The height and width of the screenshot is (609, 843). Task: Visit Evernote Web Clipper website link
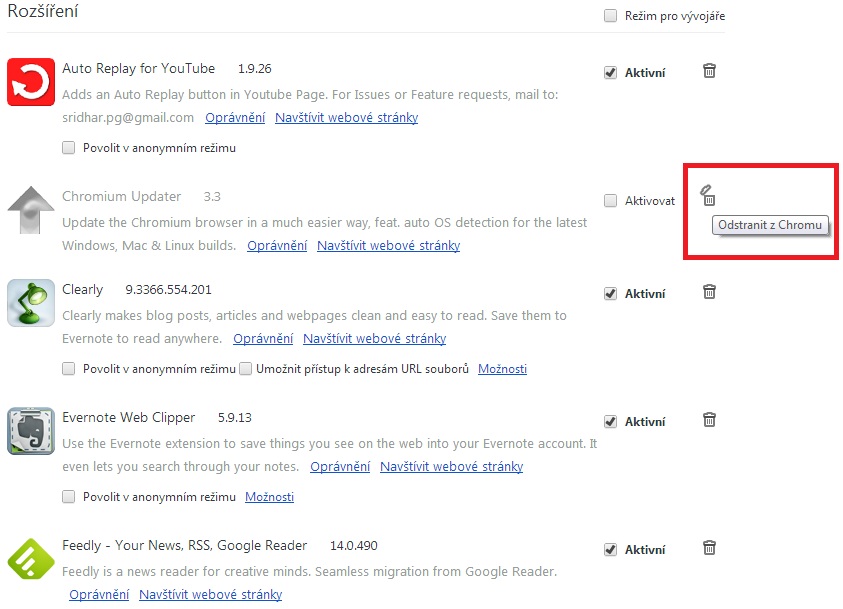tap(451, 467)
